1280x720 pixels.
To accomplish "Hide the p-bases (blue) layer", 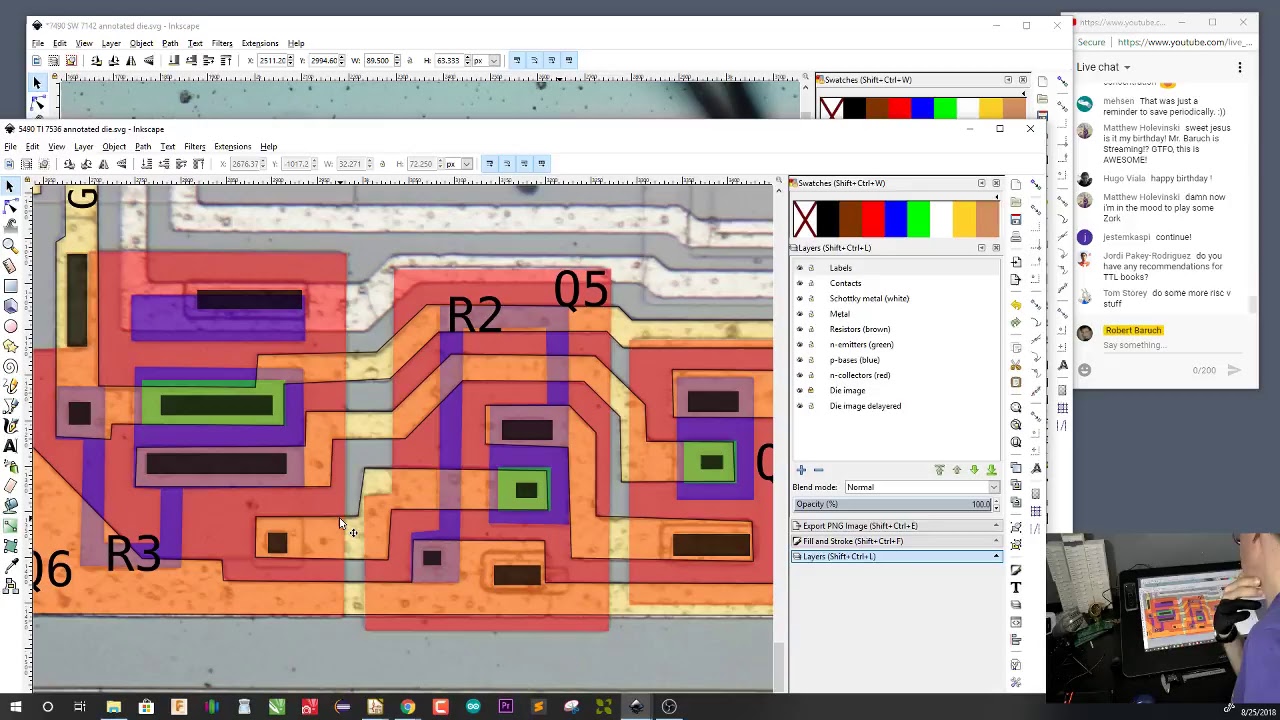I will pyautogui.click(x=799, y=360).
